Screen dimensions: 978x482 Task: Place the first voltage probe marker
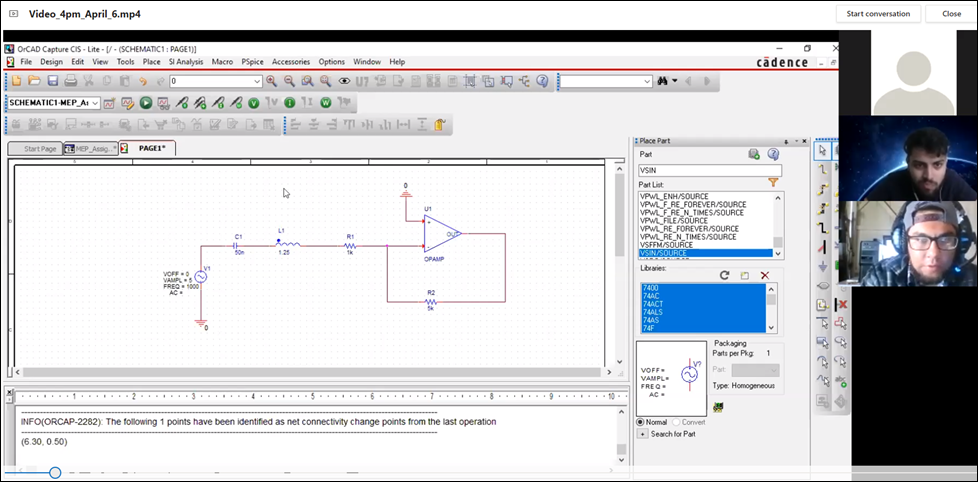coord(182,103)
